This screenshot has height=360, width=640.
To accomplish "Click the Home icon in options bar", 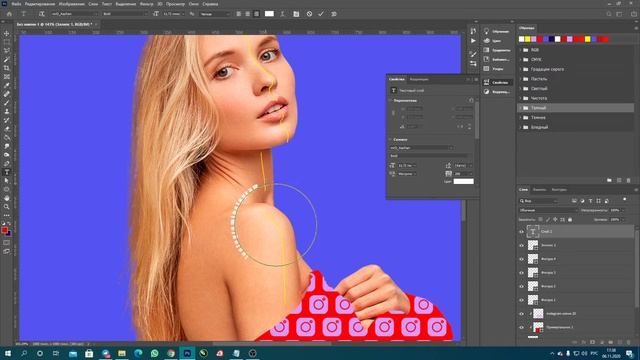I will (x=9, y=14).
